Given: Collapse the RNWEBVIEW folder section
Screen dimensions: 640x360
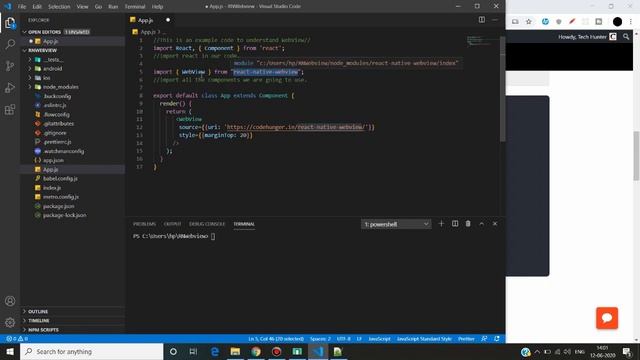Looking at the screenshot, I should click(x=24, y=50).
